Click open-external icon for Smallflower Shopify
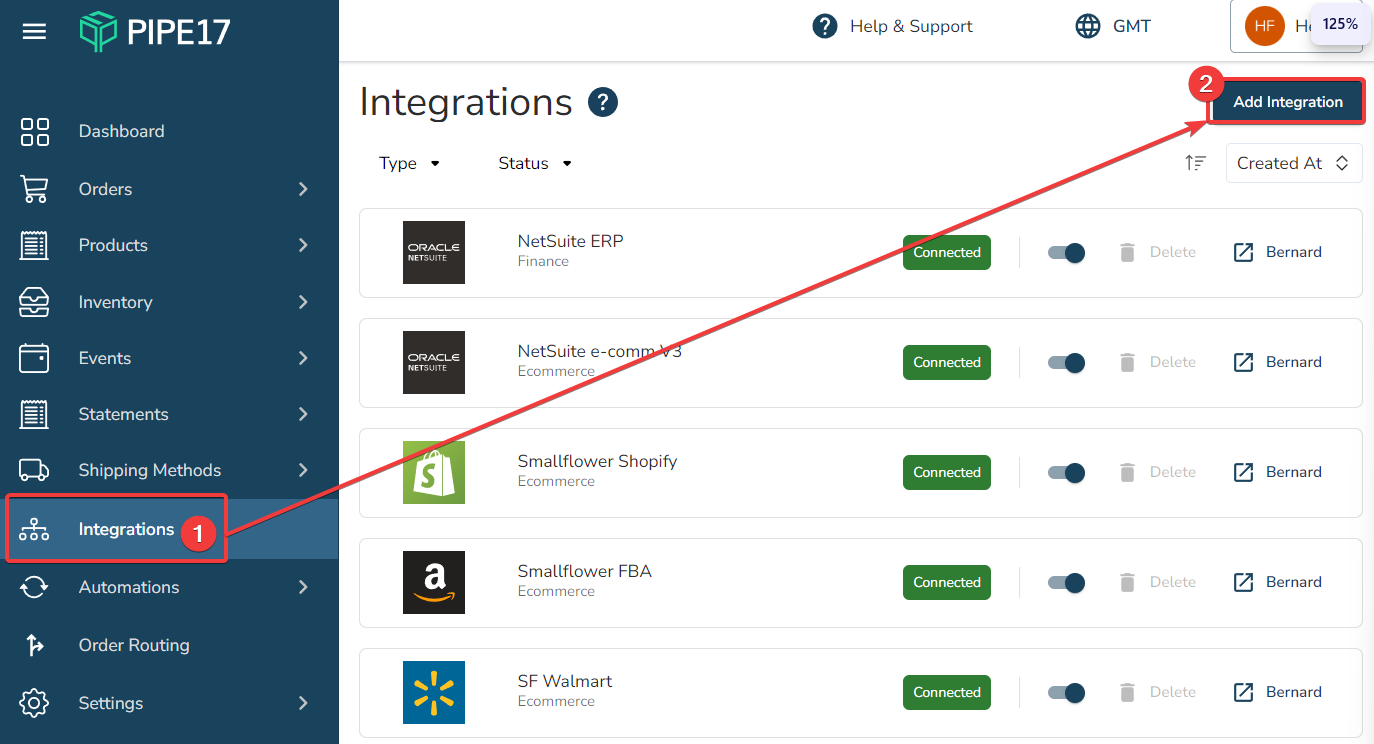 (1243, 472)
